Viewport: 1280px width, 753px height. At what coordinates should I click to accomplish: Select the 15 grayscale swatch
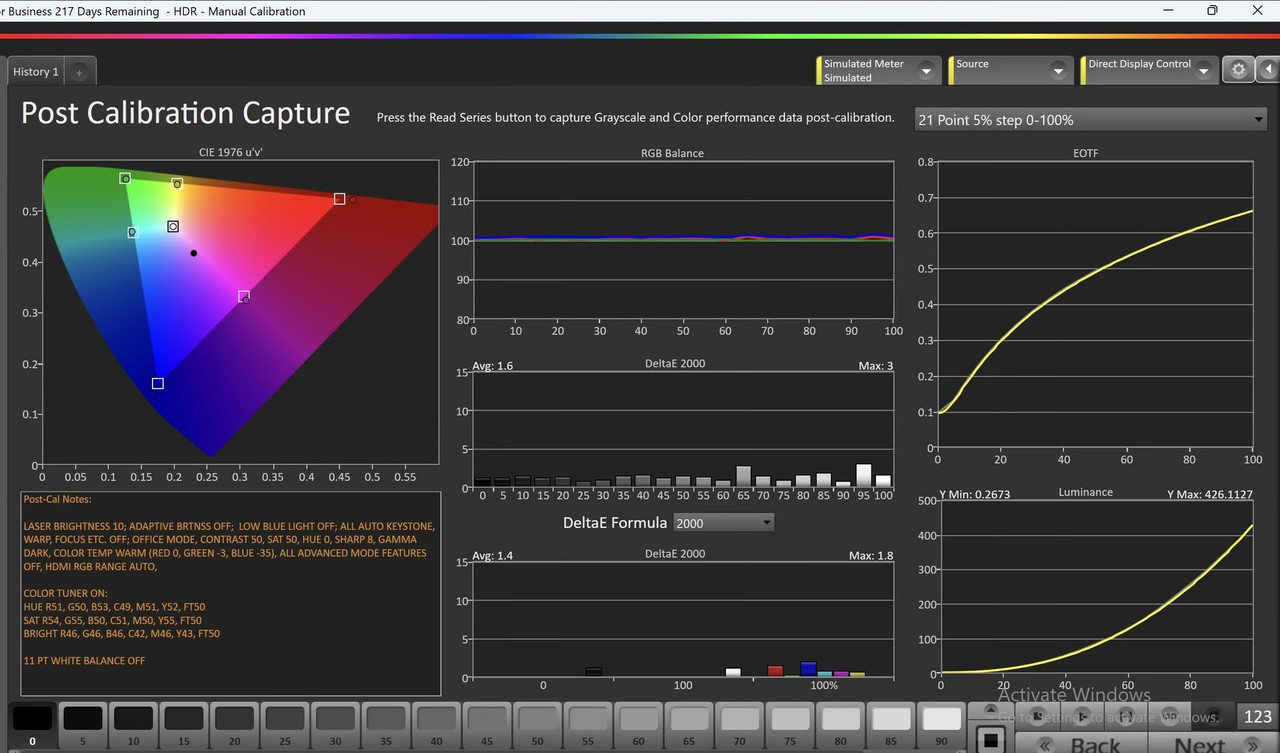tap(184, 724)
